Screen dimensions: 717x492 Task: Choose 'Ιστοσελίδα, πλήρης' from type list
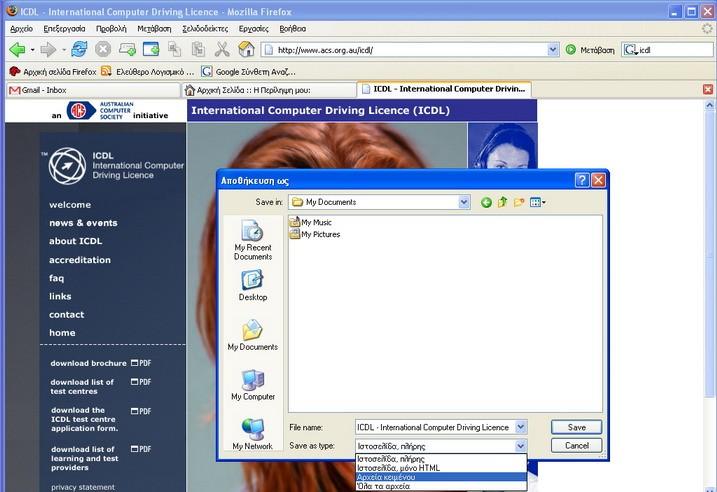(441, 459)
